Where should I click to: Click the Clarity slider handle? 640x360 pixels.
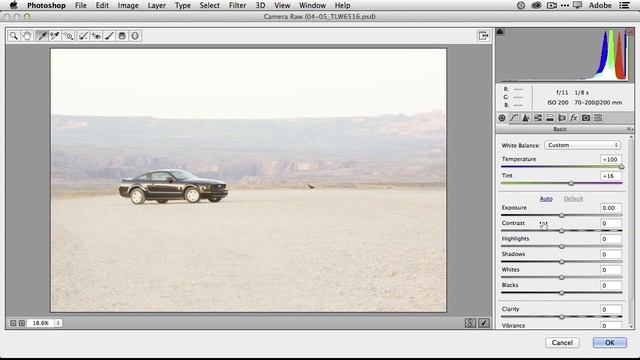pos(562,317)
